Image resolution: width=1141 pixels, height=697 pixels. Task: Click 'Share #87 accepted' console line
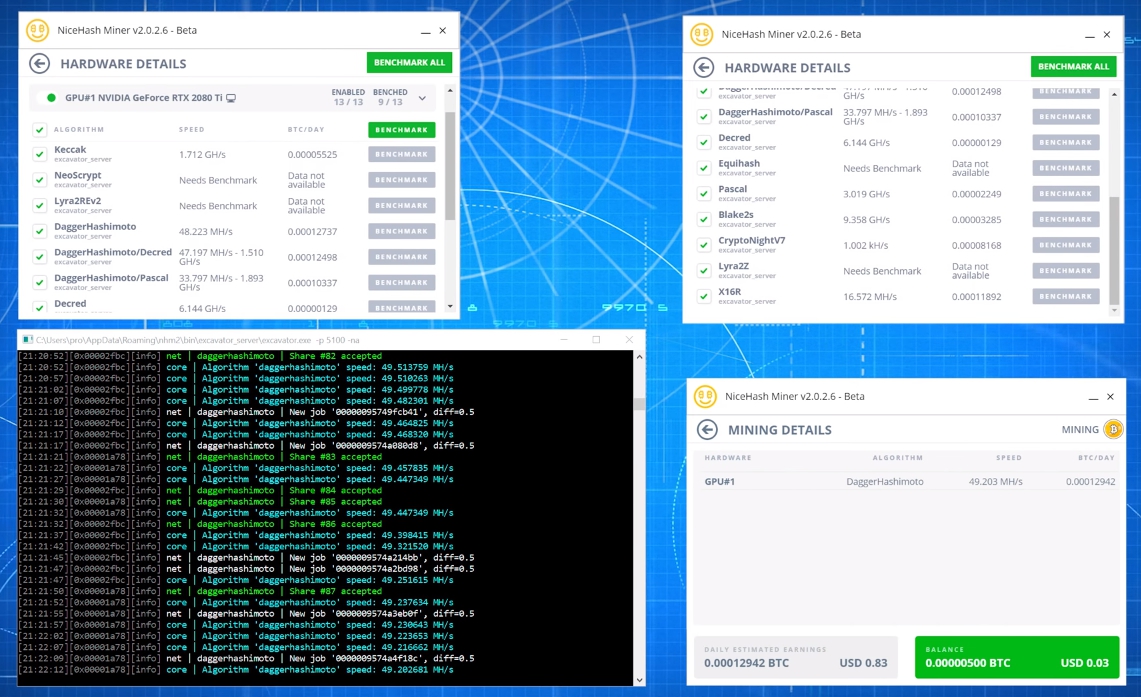tap(335, 591)
